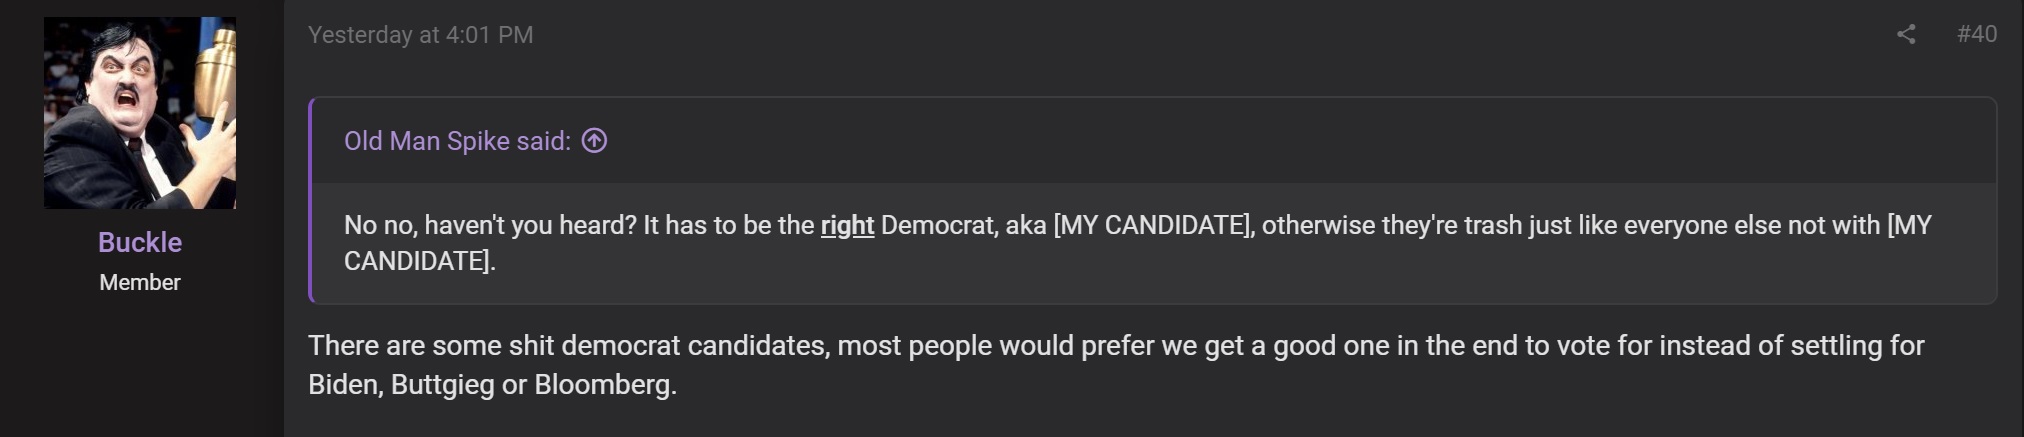Click the 'Member' title under Buckle
The image size is (2024, 437).
tap(140, 282)
